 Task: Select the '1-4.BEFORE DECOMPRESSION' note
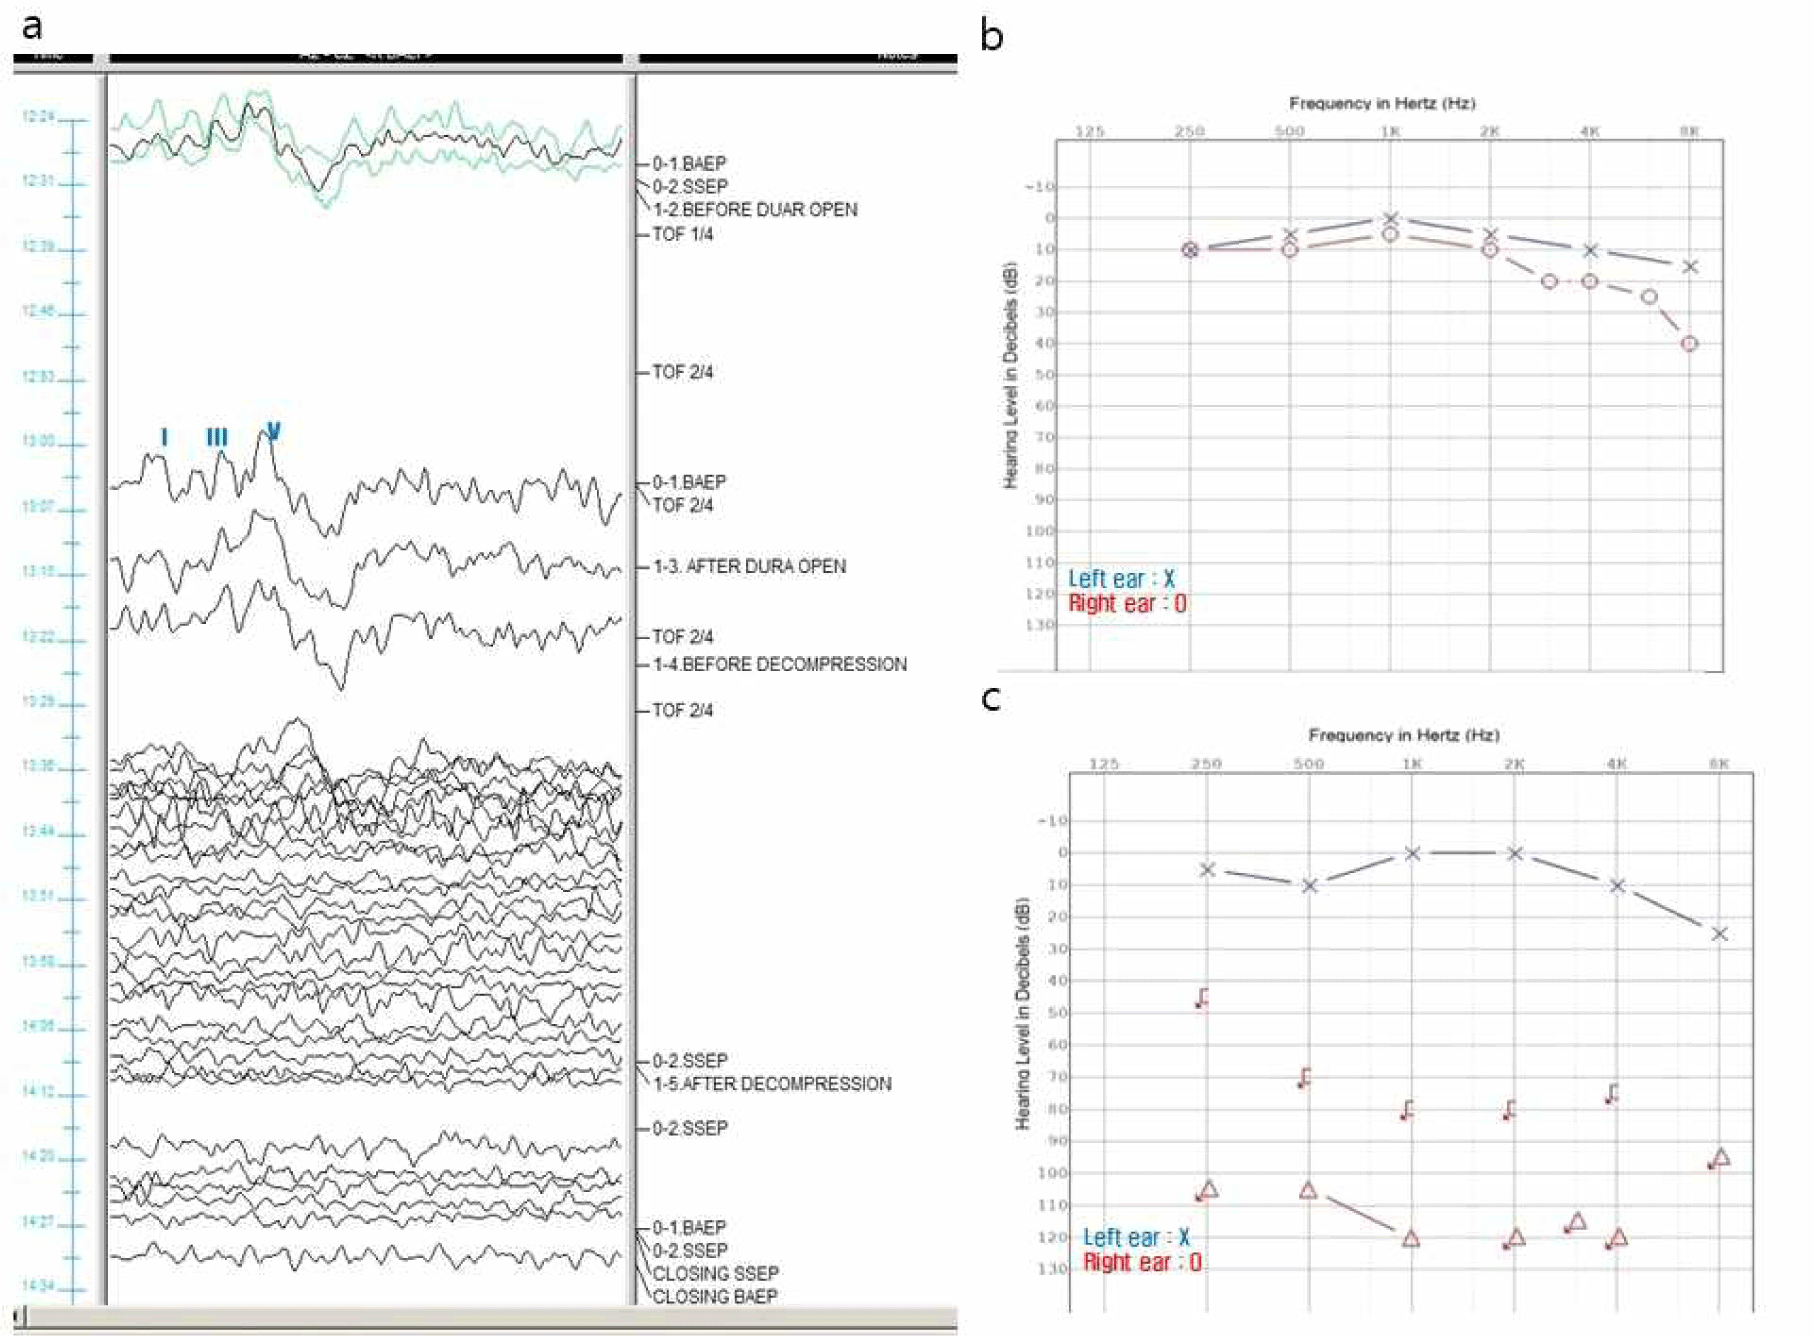point(780,664)
